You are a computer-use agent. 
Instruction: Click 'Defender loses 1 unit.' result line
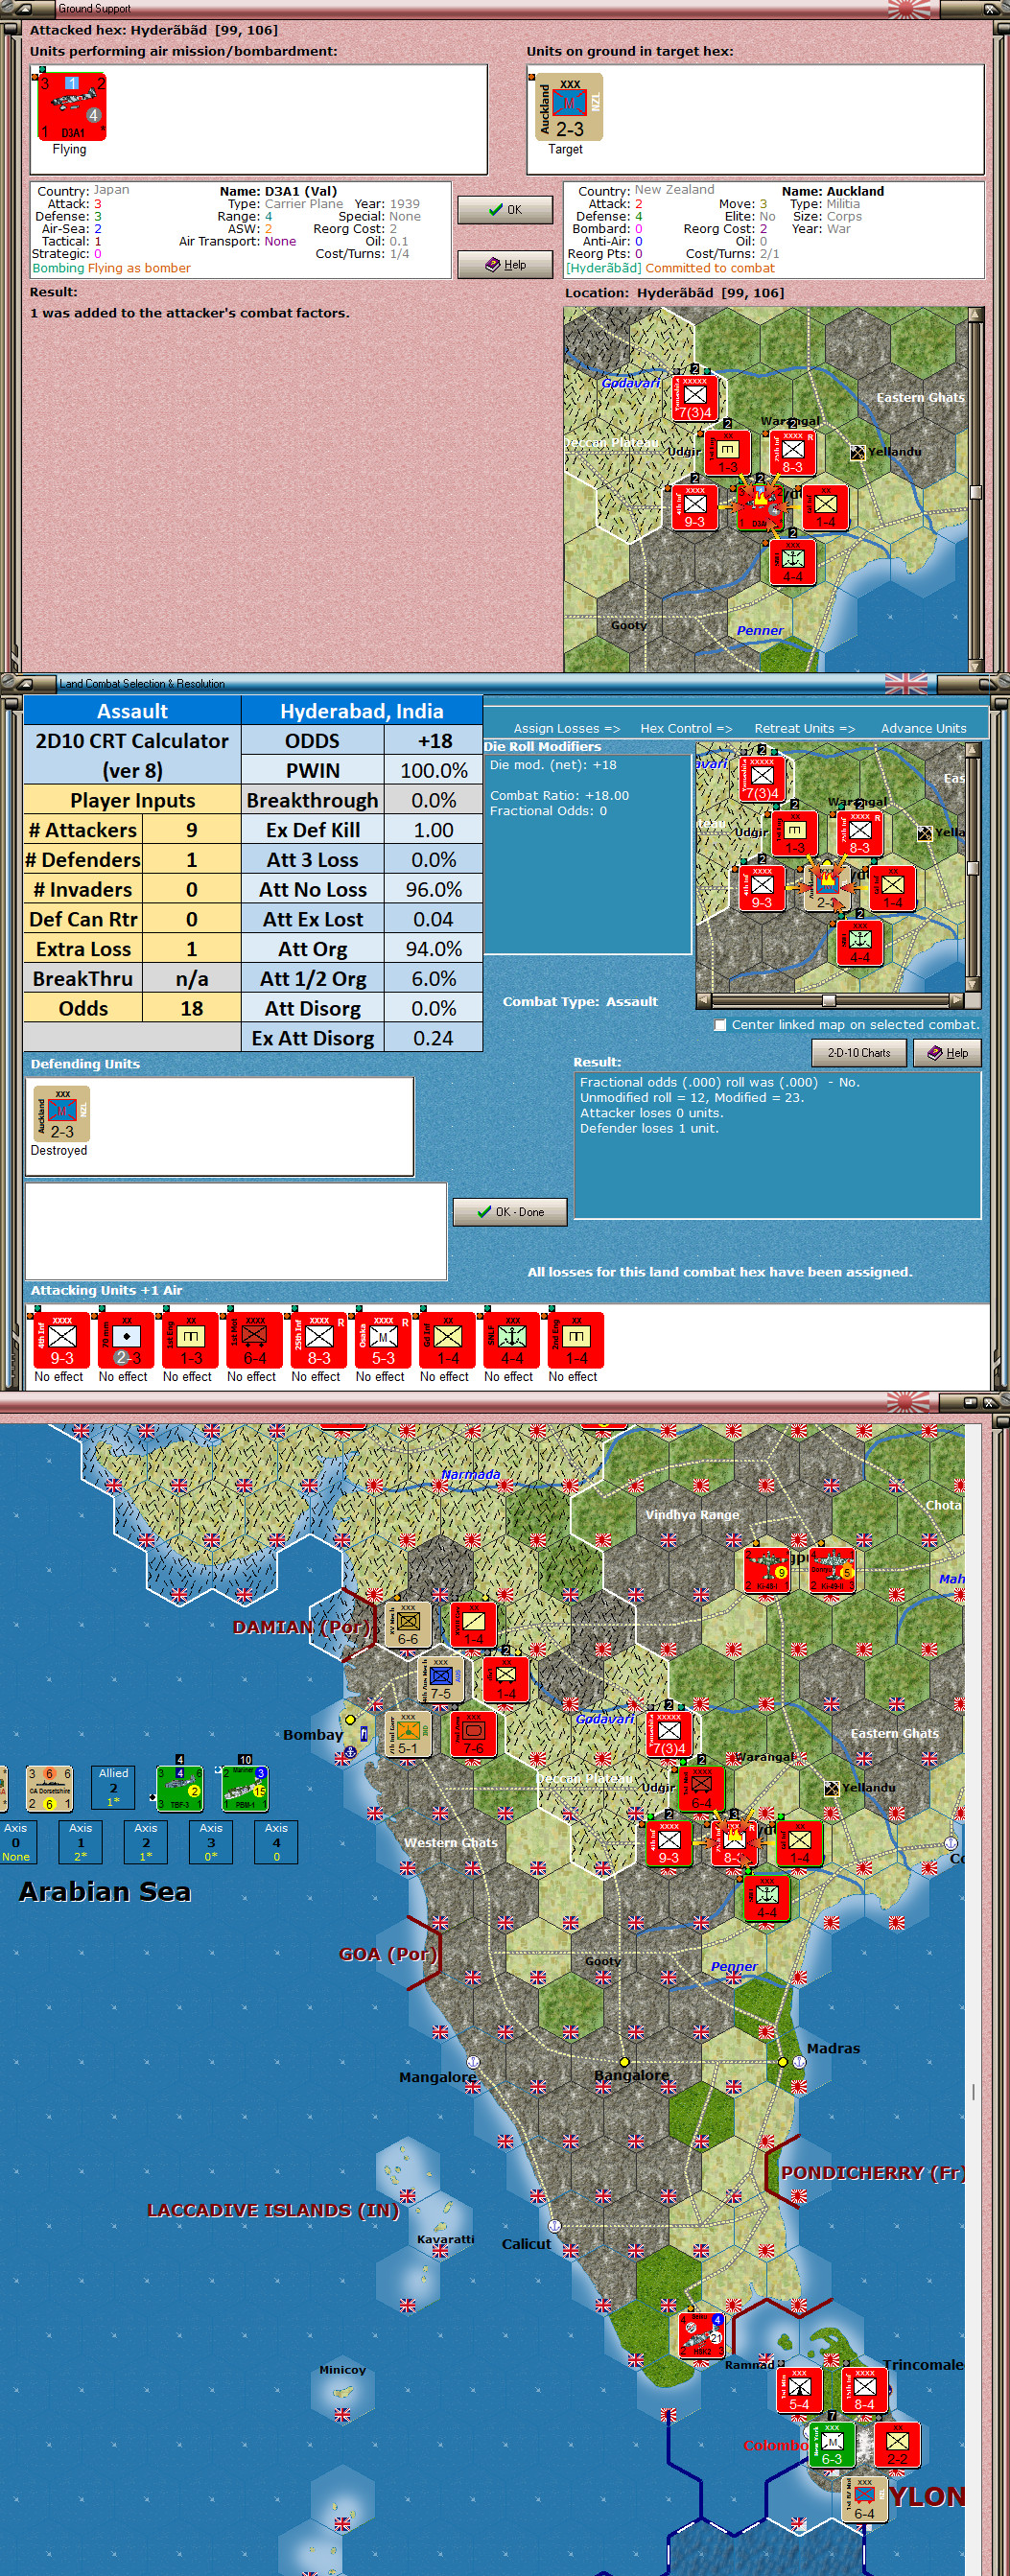click(649, 1128)
